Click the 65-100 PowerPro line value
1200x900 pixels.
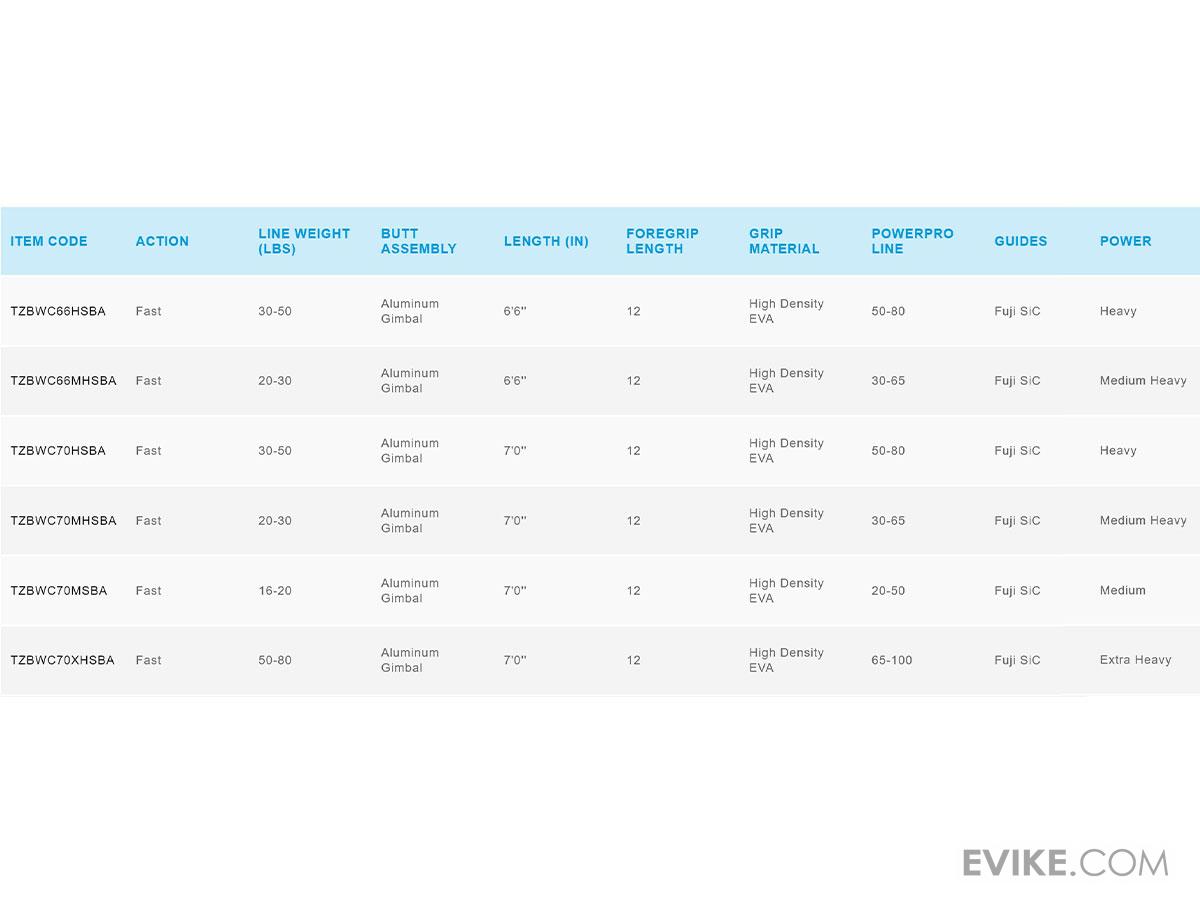click(x=891, y=660)
